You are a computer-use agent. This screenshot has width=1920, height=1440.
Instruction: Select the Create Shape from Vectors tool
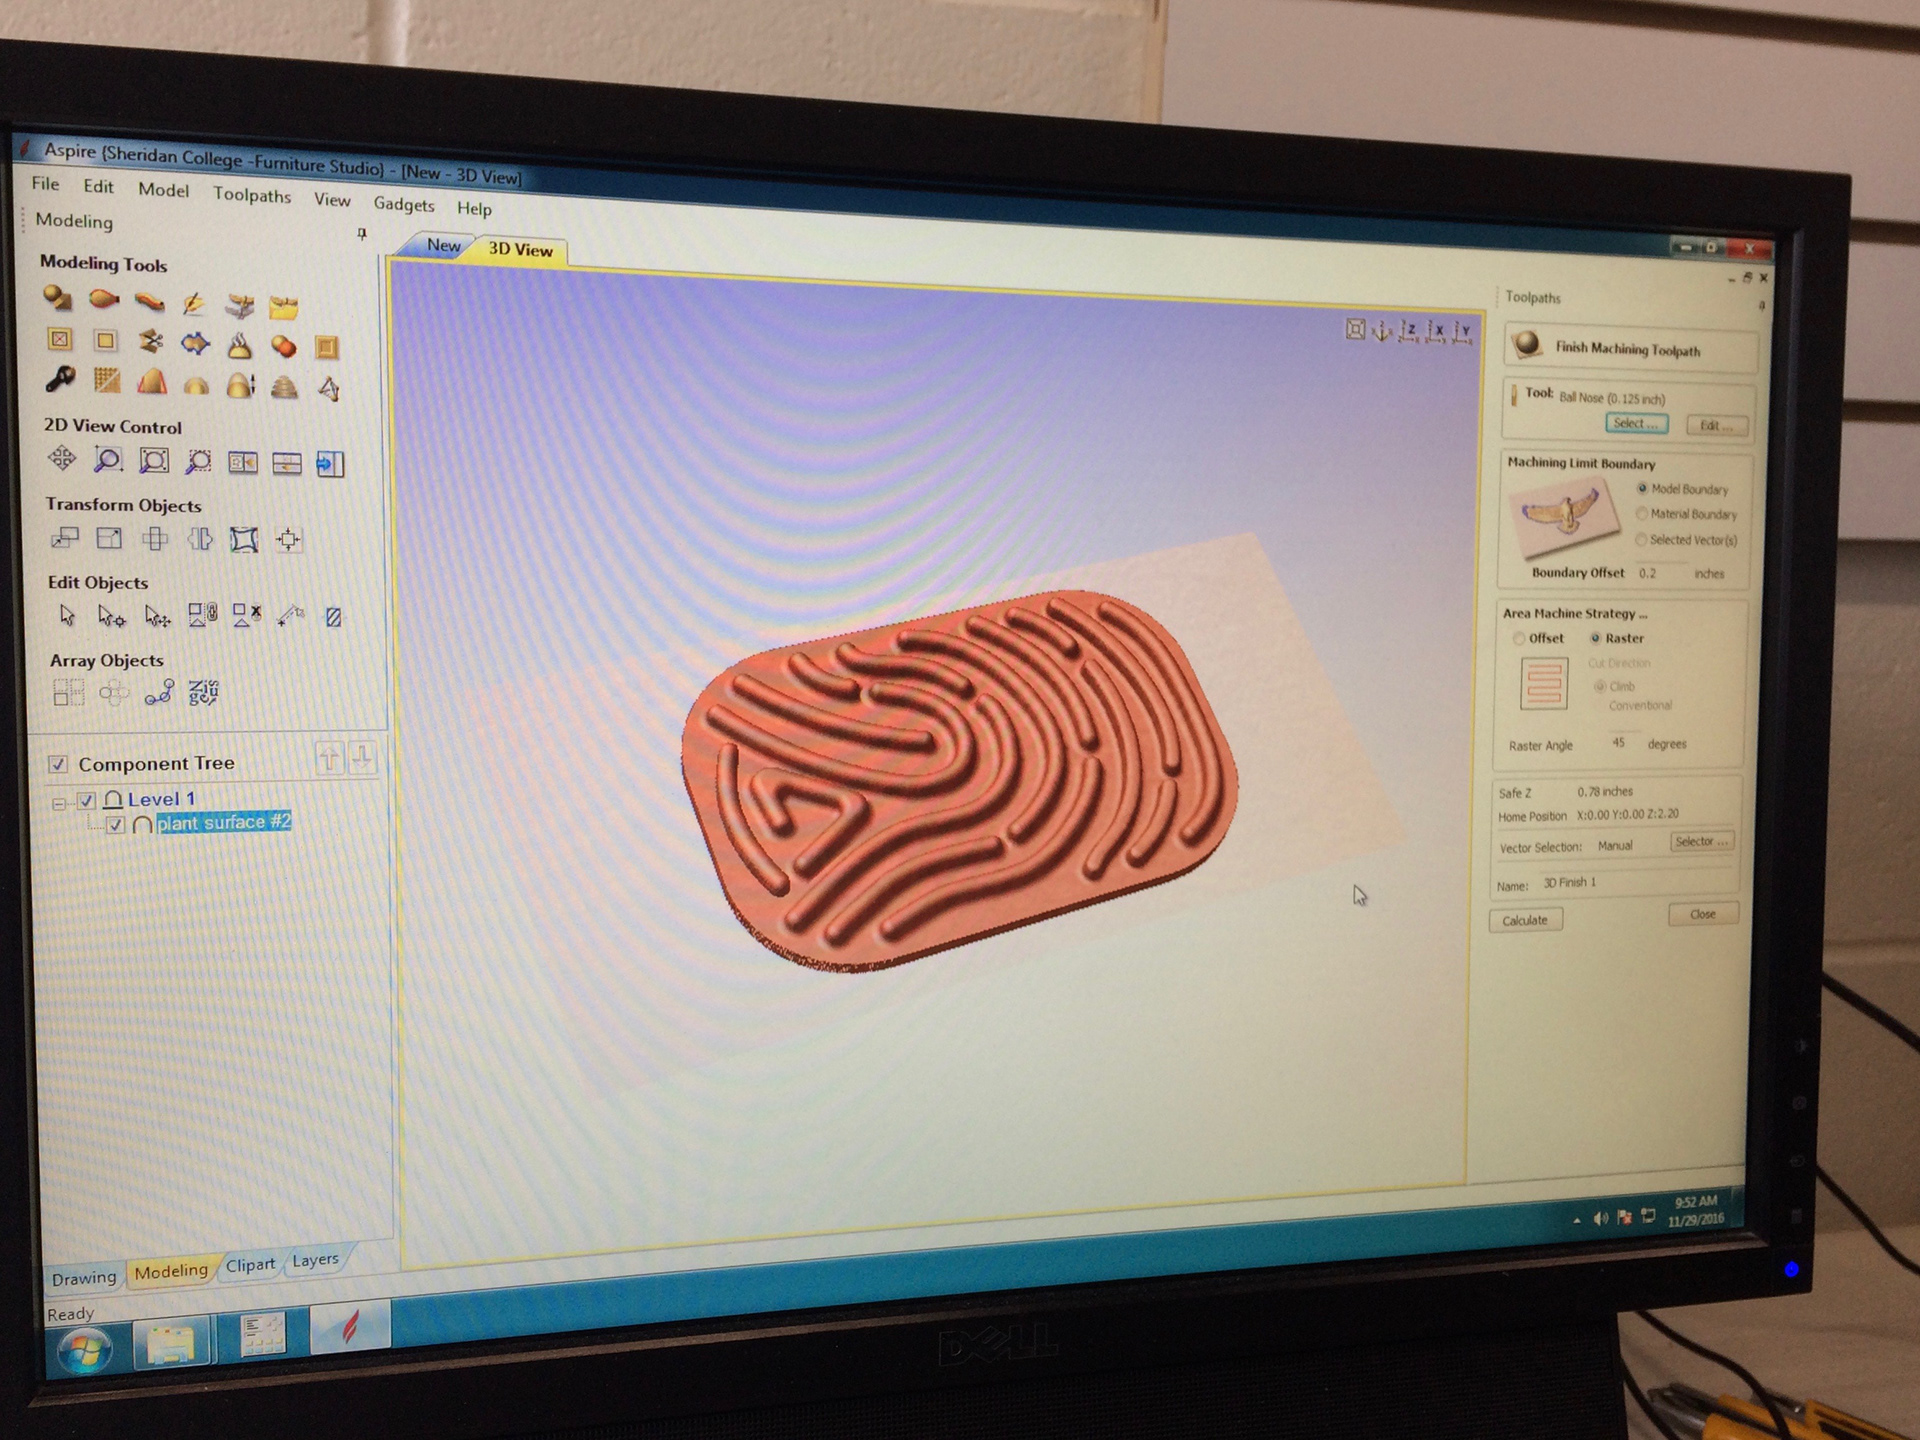pyautogui.click(x=57, y=298)
